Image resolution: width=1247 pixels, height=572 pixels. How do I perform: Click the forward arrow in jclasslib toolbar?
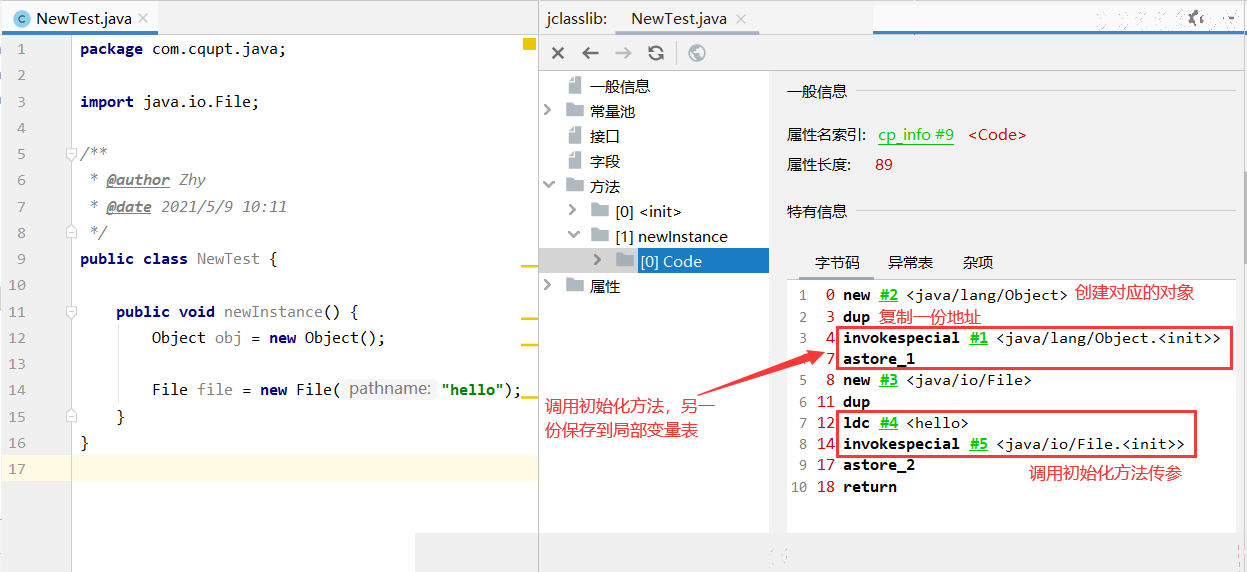click(x=623, y=53)
